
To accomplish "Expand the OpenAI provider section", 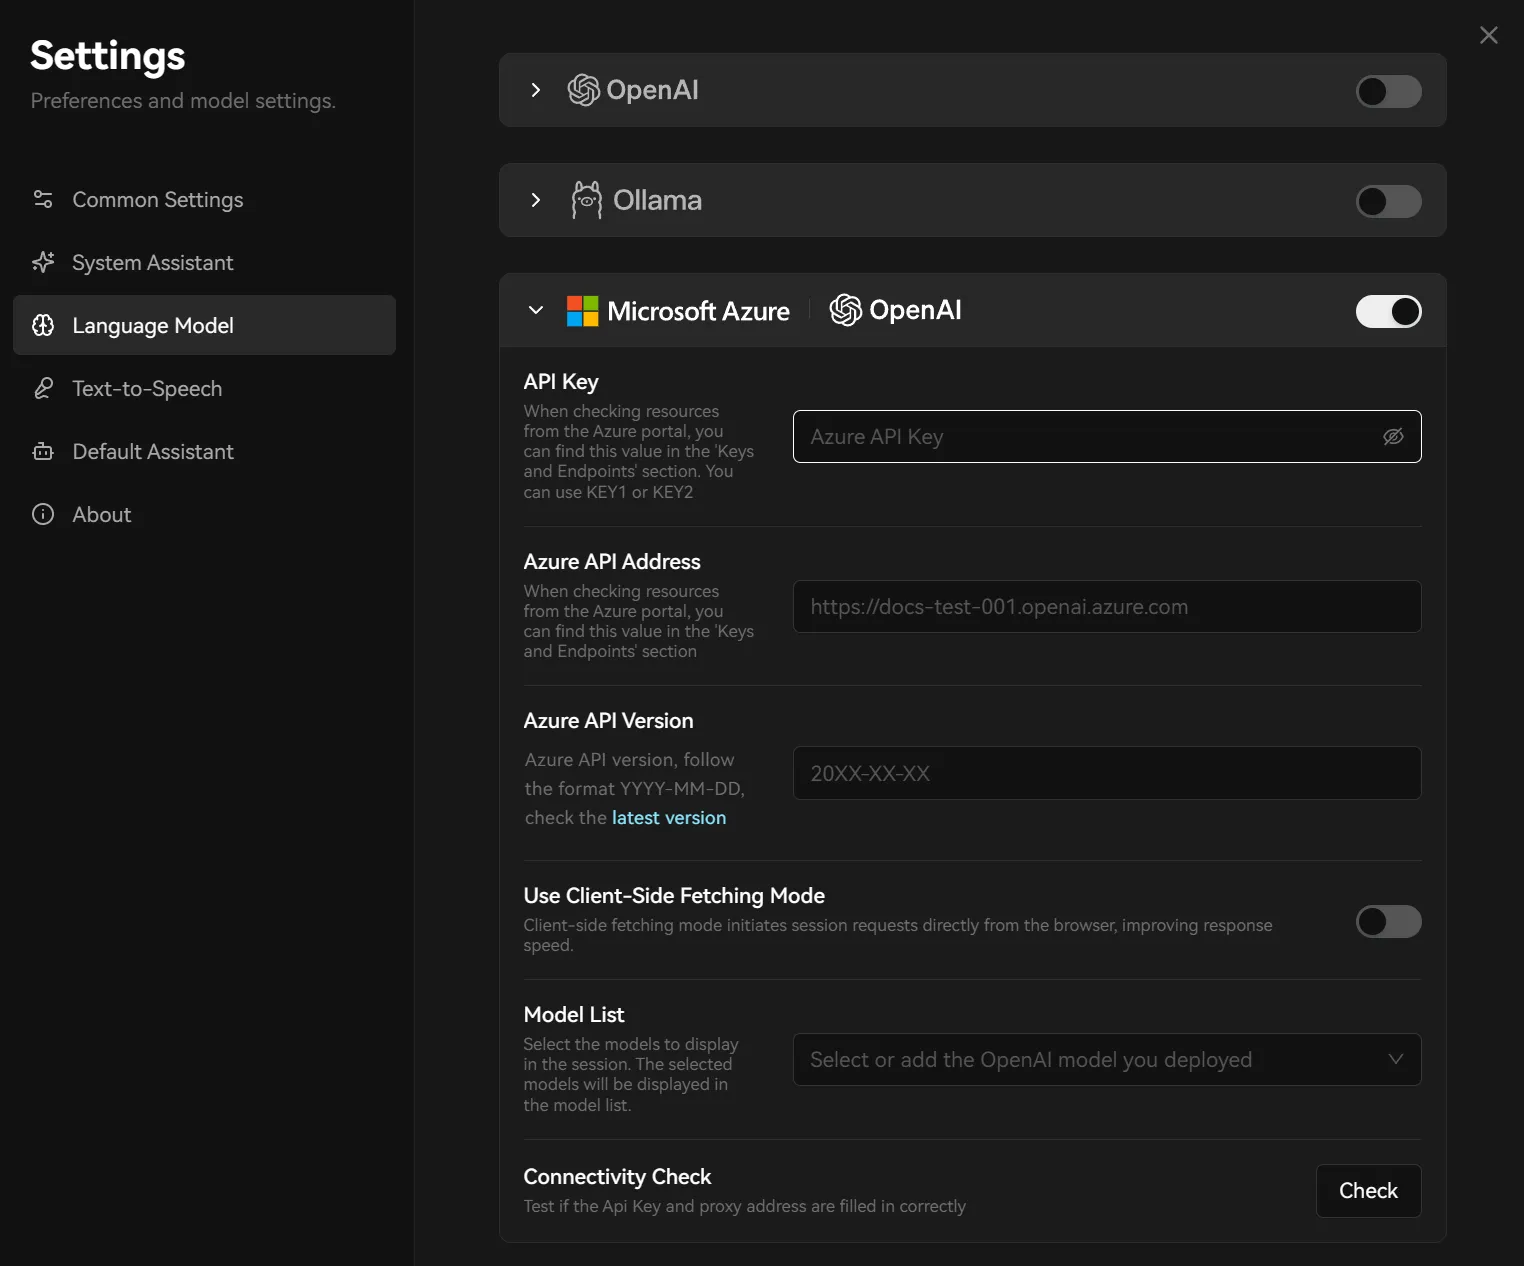I will pos(536,90).
